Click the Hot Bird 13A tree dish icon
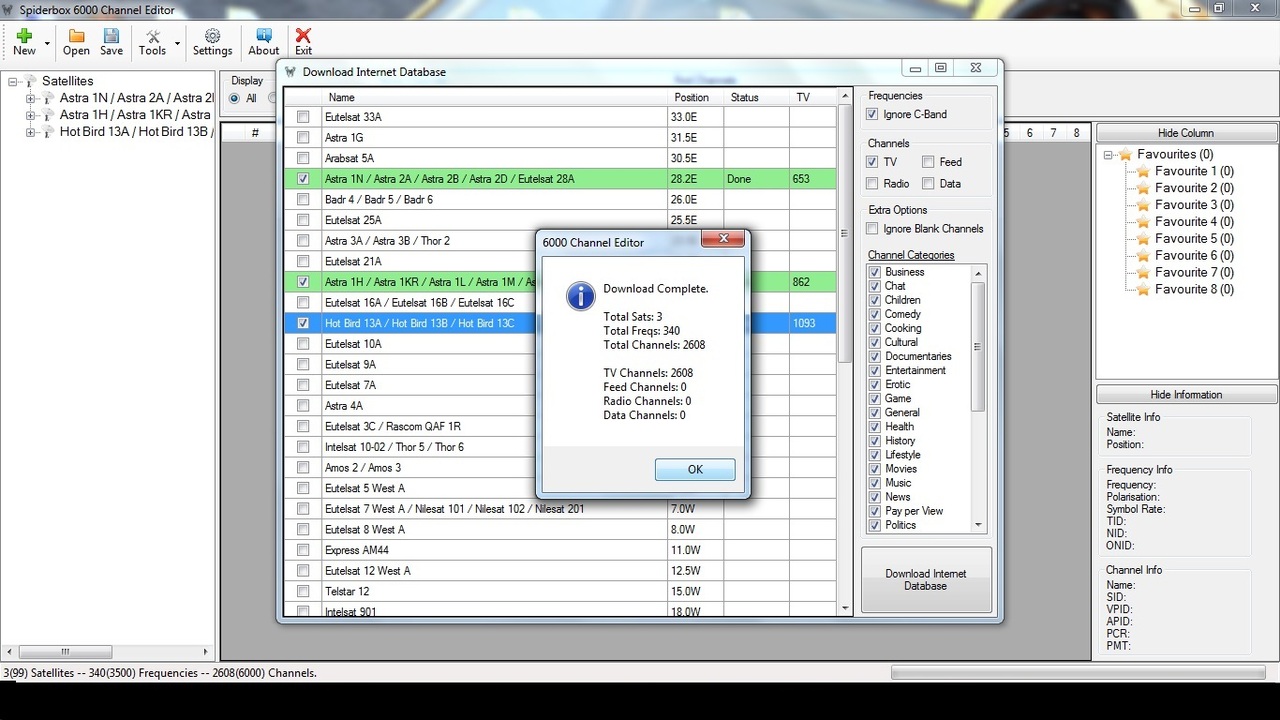 48,132
